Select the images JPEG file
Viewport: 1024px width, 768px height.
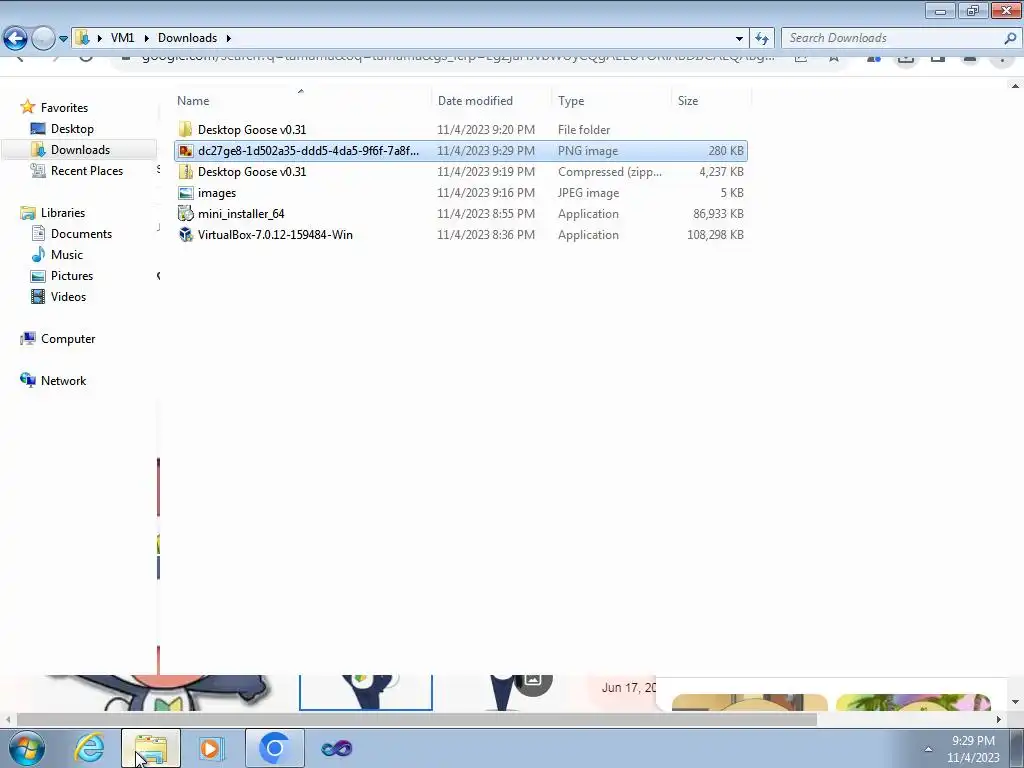460,193
